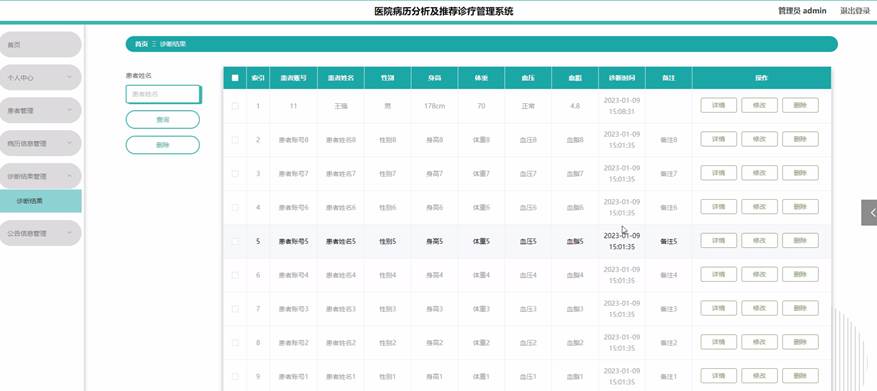Open 详情 for 患者姓名4 row
Screen dimensions: 877x391
[718, 275]
